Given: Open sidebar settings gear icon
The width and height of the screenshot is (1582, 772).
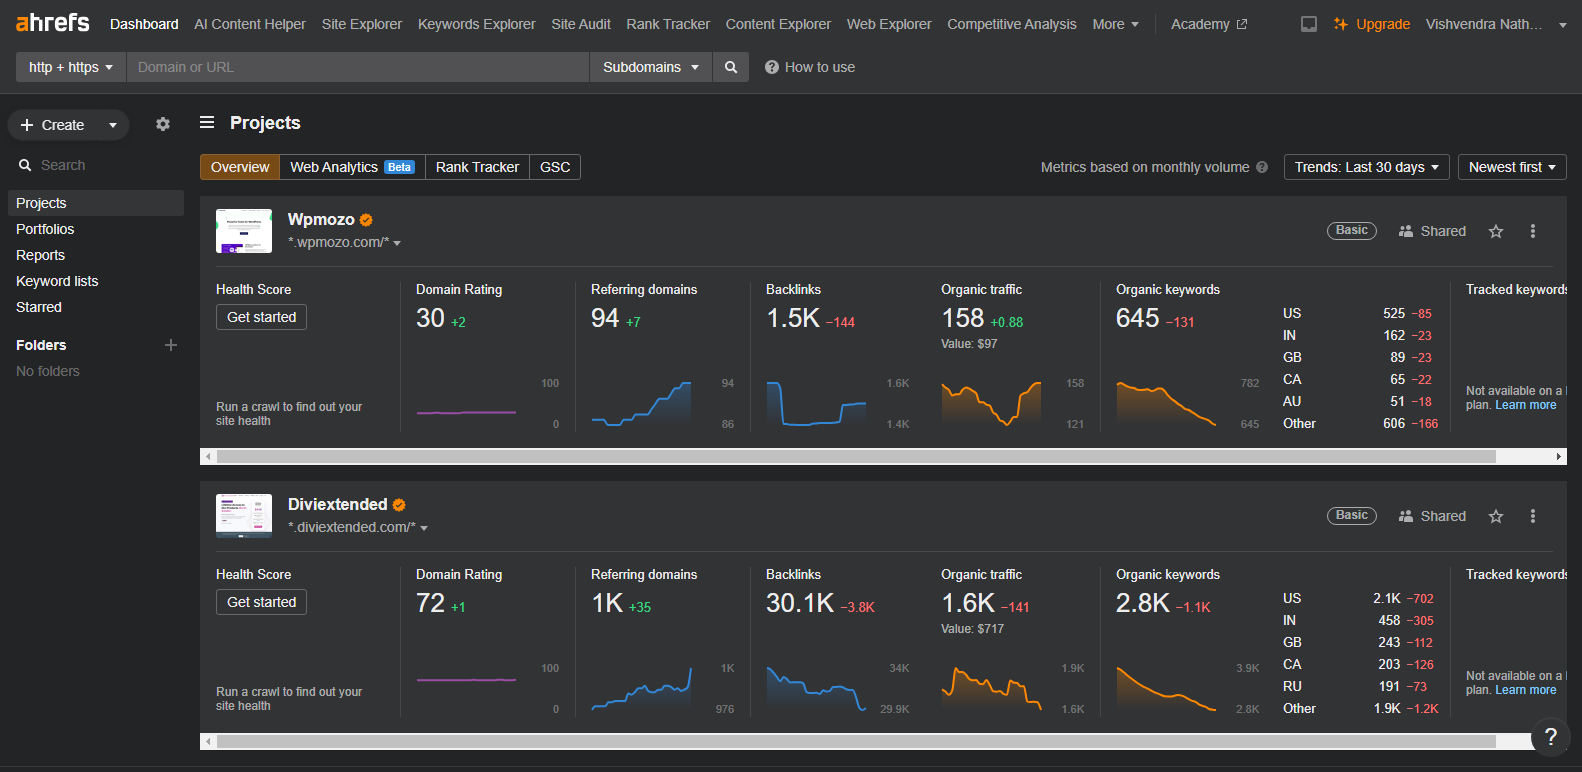Looking at the screenshot, I should pos(163,125).
